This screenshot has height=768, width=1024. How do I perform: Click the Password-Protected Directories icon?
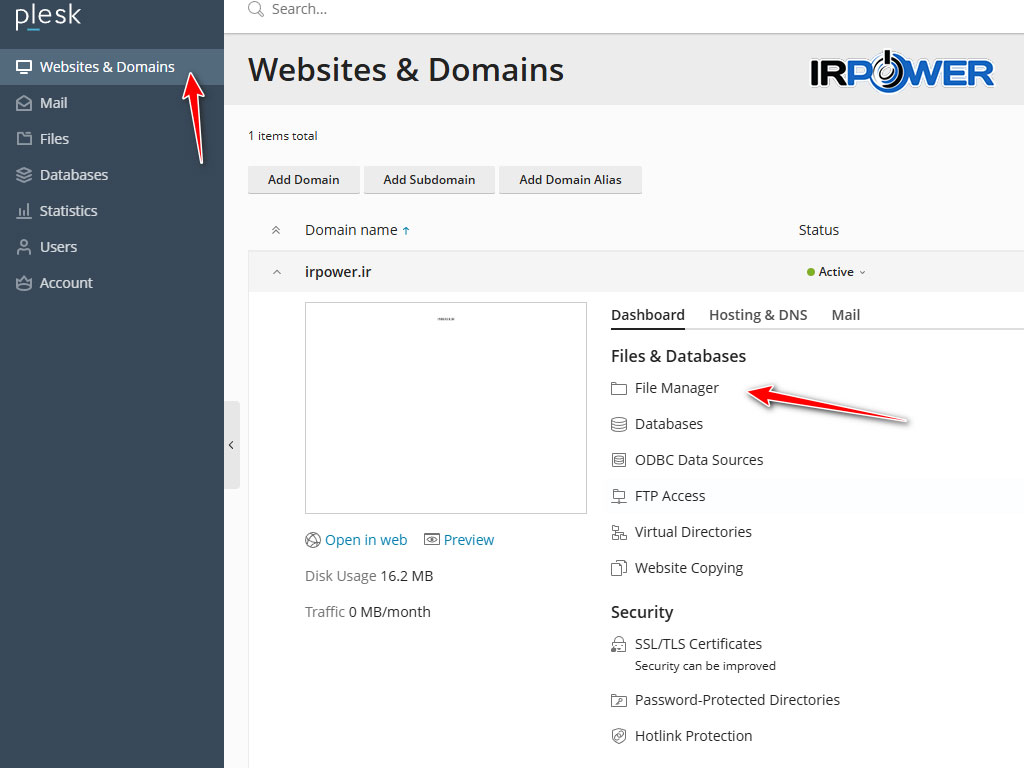pyautogui.click(x=619, y=700)
